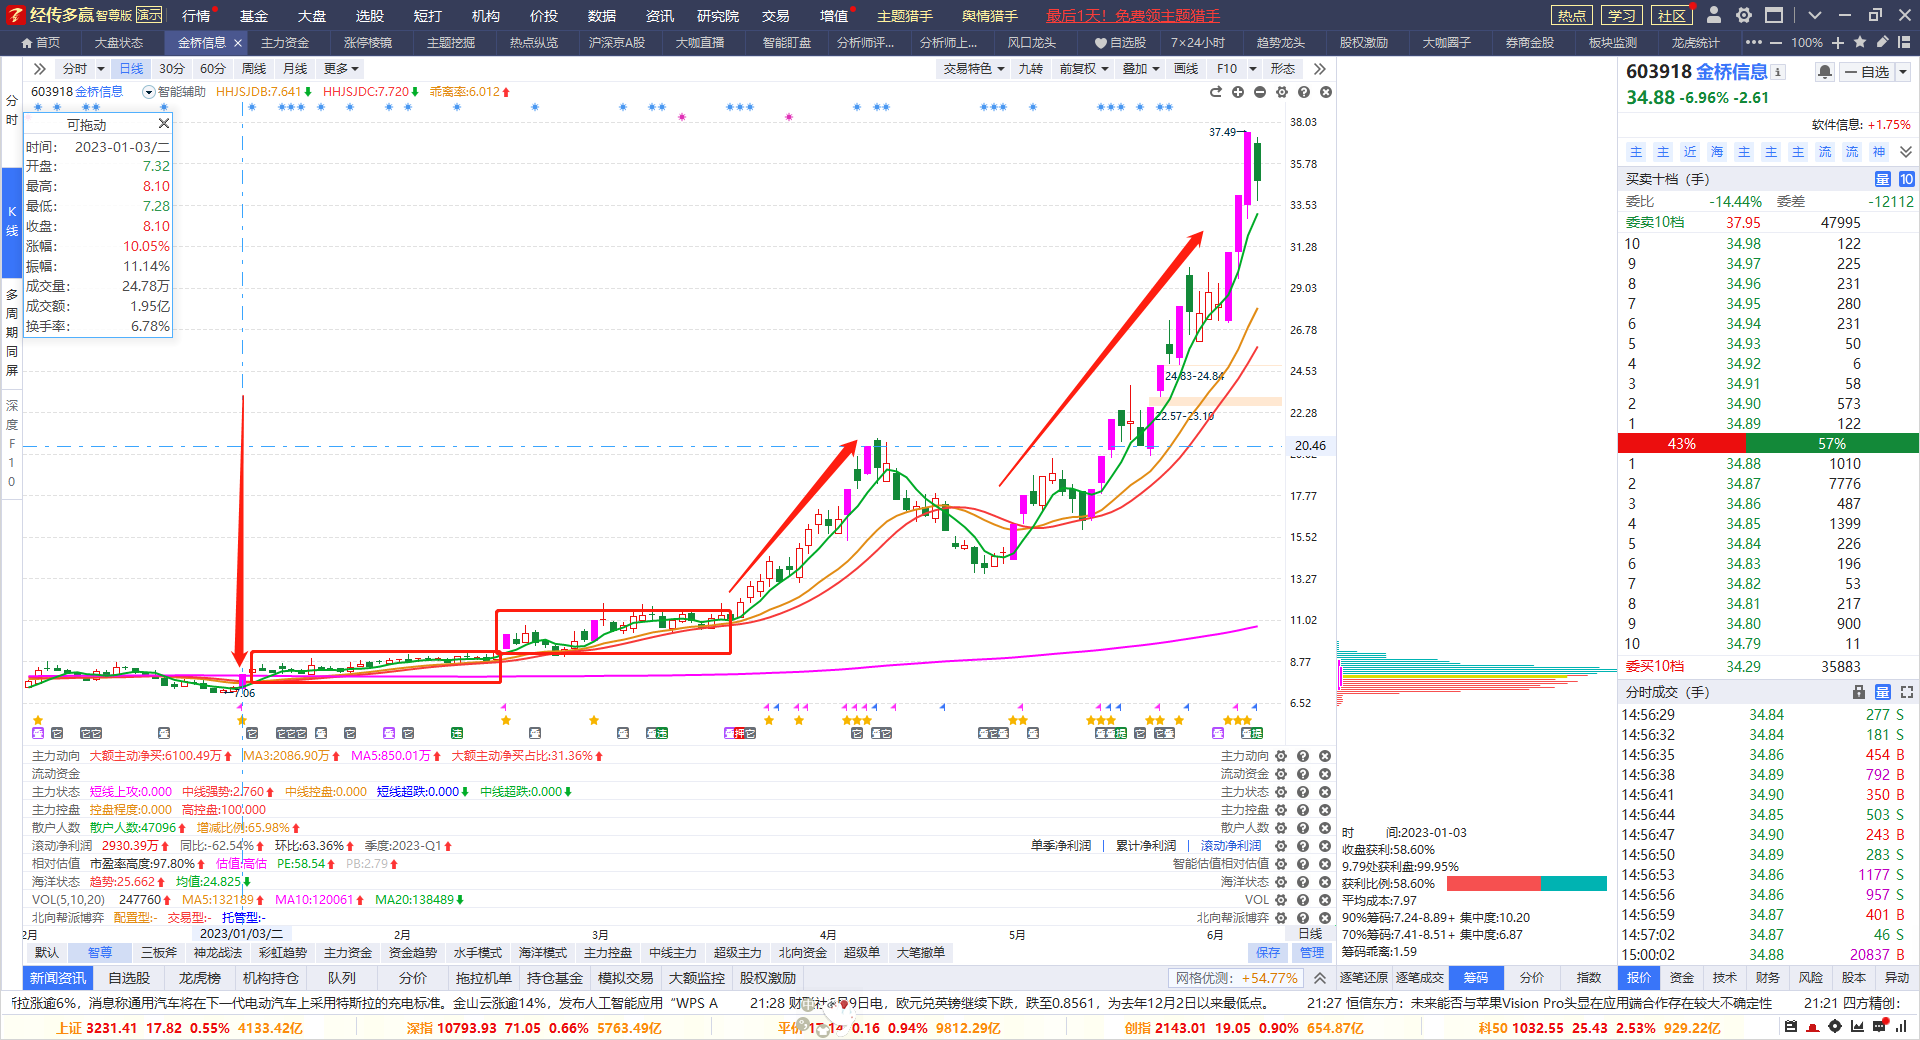Zoom in with the plus icon beside 100%
Viewport: 1920px width, 1040px height.
pos(1838,43)
